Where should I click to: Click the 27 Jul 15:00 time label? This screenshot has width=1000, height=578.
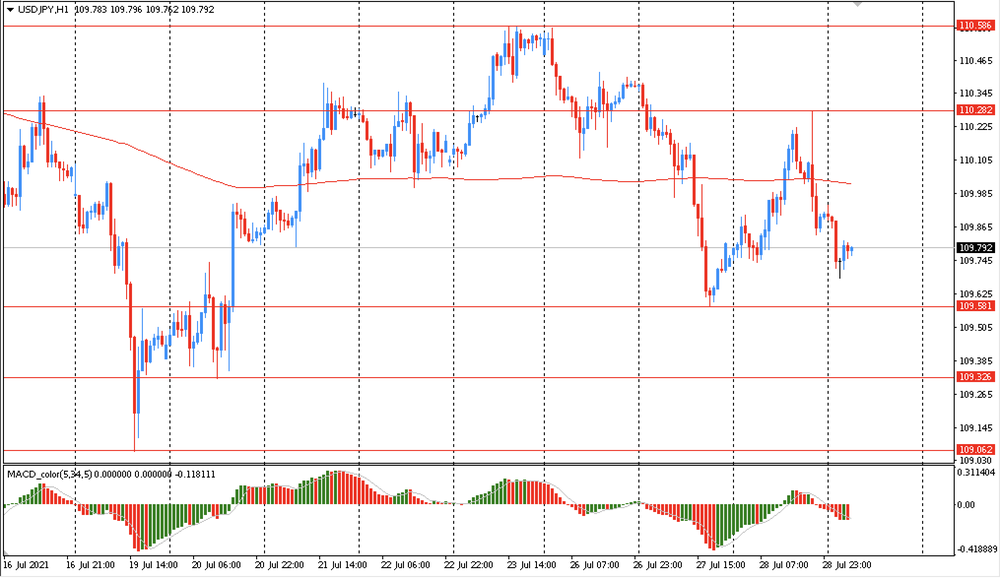(721, 565)
